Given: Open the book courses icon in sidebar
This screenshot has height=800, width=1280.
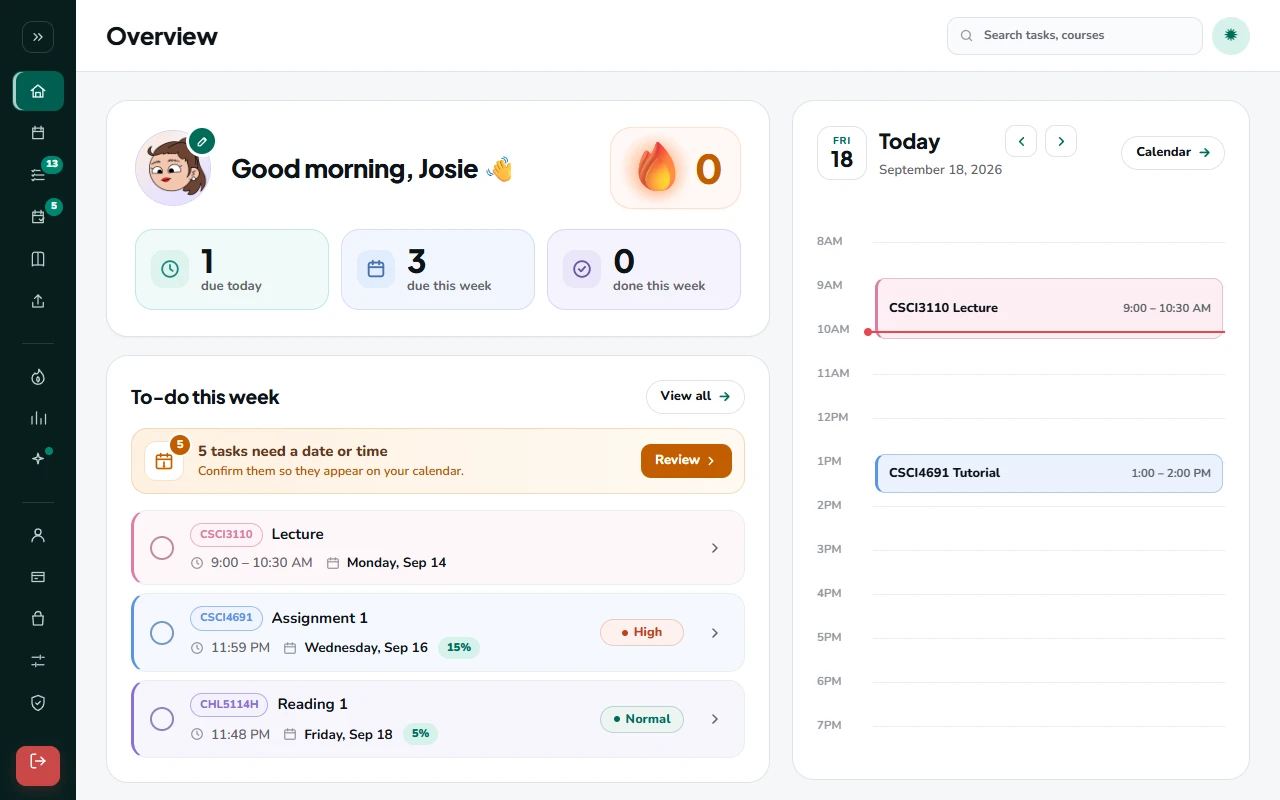Looking at the screenshot, I should [x=38, y=259].
